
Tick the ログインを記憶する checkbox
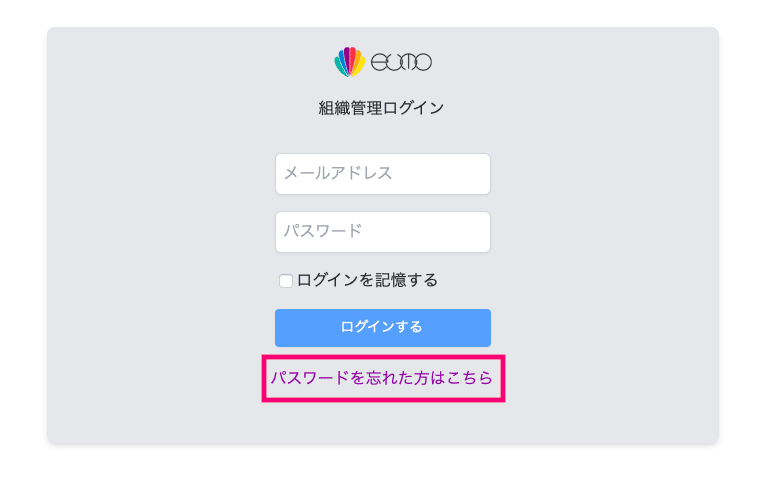286,281
